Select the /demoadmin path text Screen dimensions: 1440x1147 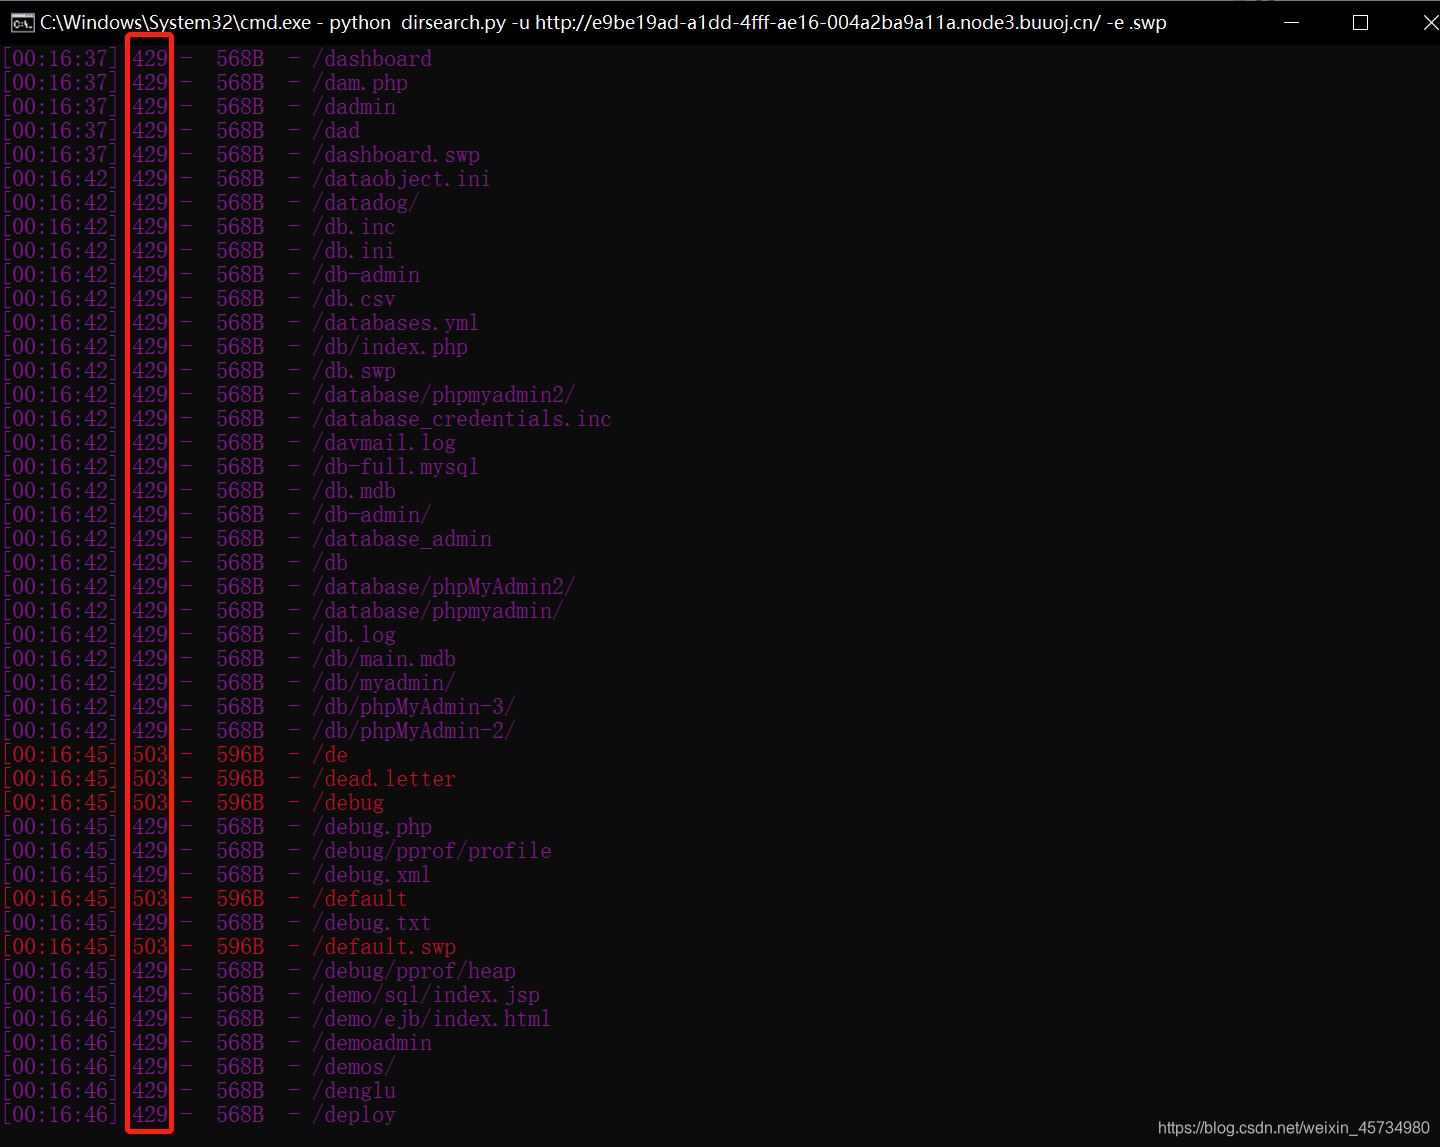pos(372,1043)
